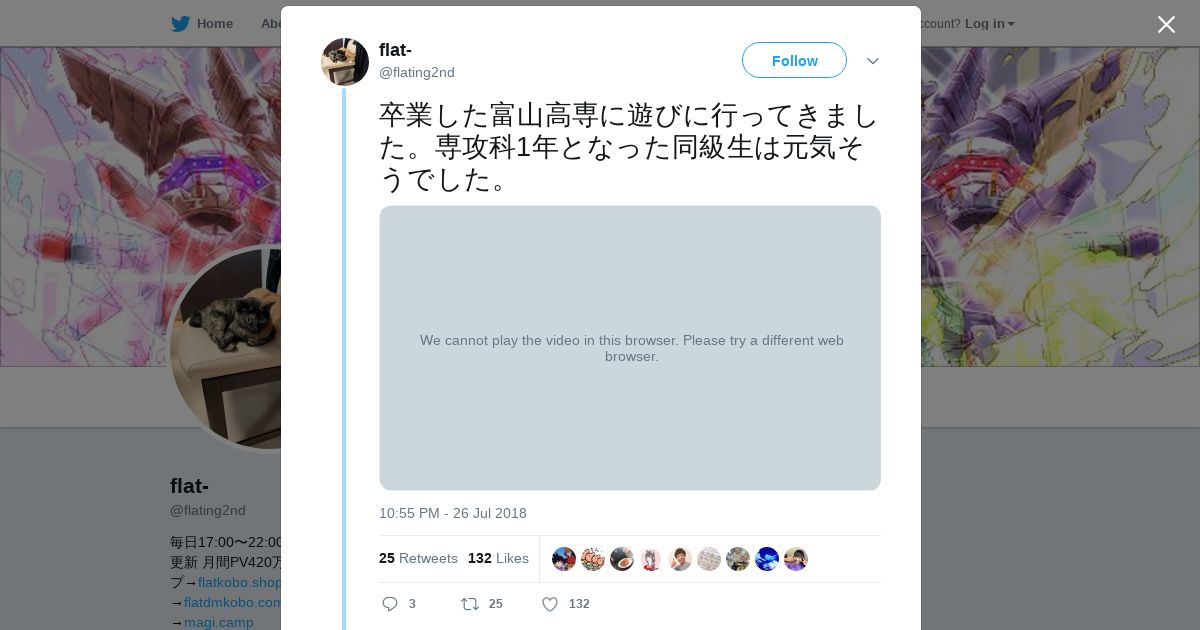Screen dimensions: 1200x630
Task: Open the flatkobo.shop link
Action: point(239,582)
